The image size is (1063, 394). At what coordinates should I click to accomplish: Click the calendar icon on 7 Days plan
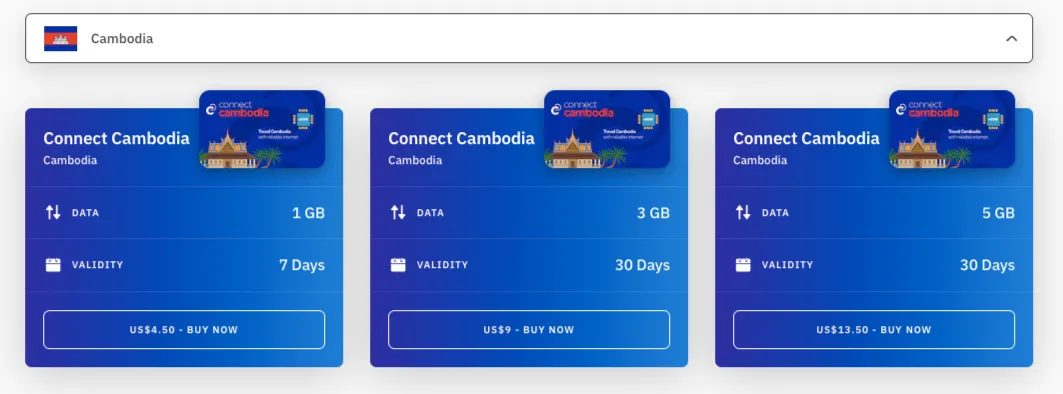(x=53, y=264)
